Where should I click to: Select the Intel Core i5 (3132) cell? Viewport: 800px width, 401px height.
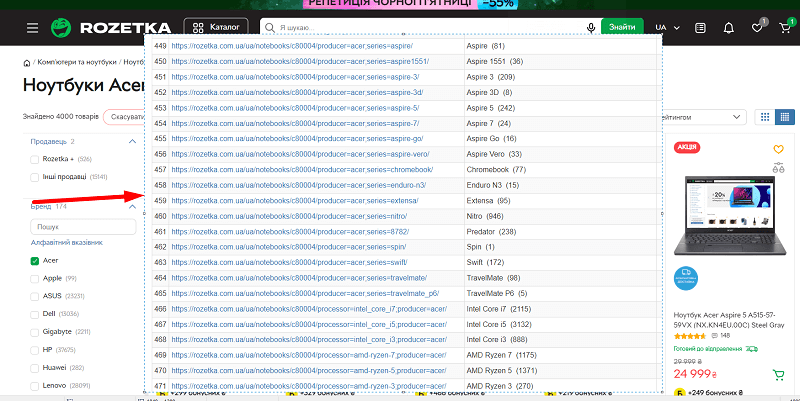pyautogui.click(x=560, y=324)
